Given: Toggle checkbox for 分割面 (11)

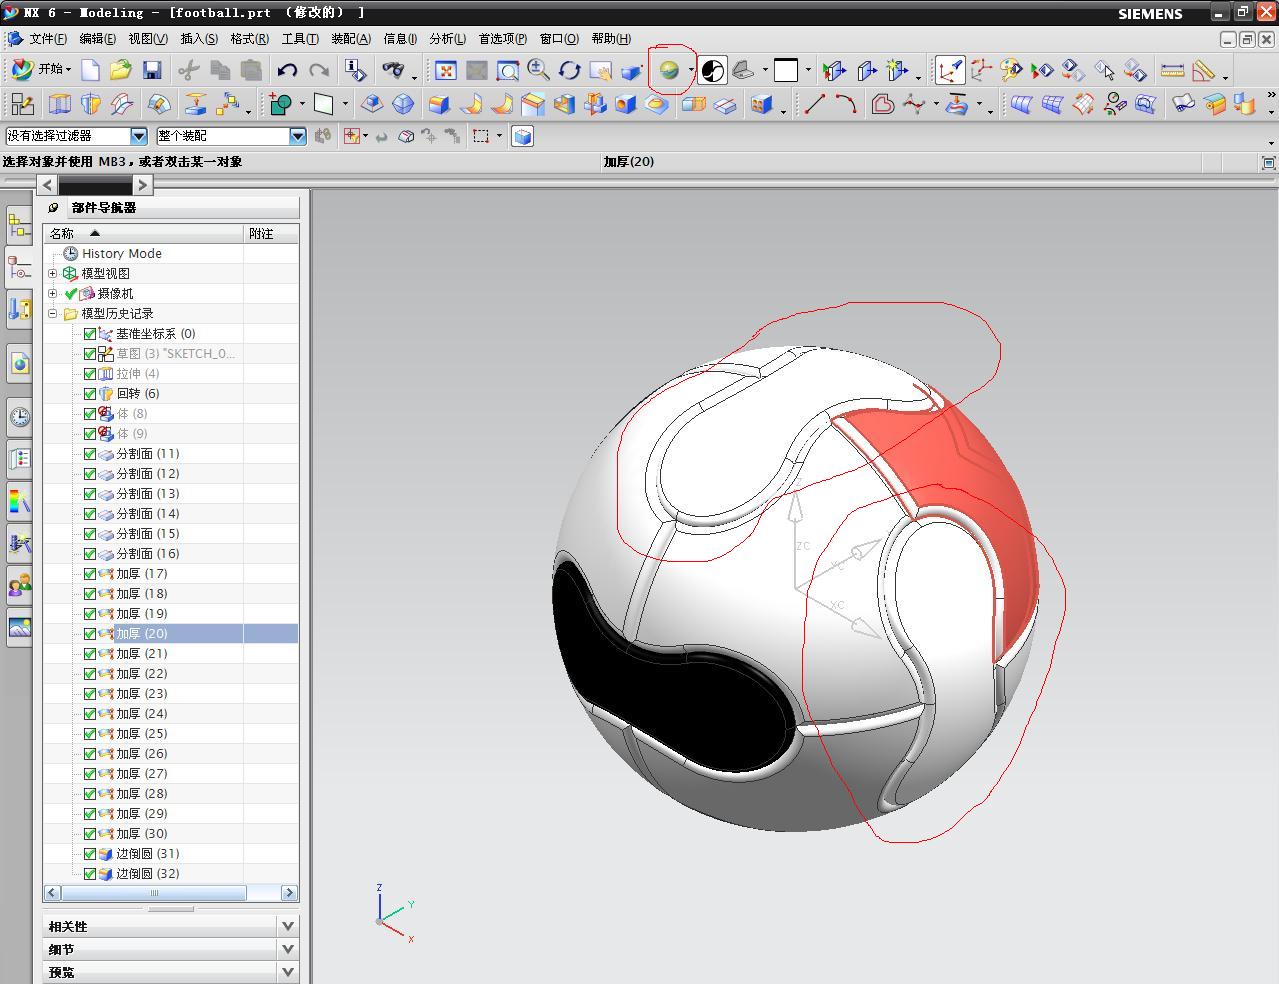Looking at the screenshot, I should click(90, 454).
